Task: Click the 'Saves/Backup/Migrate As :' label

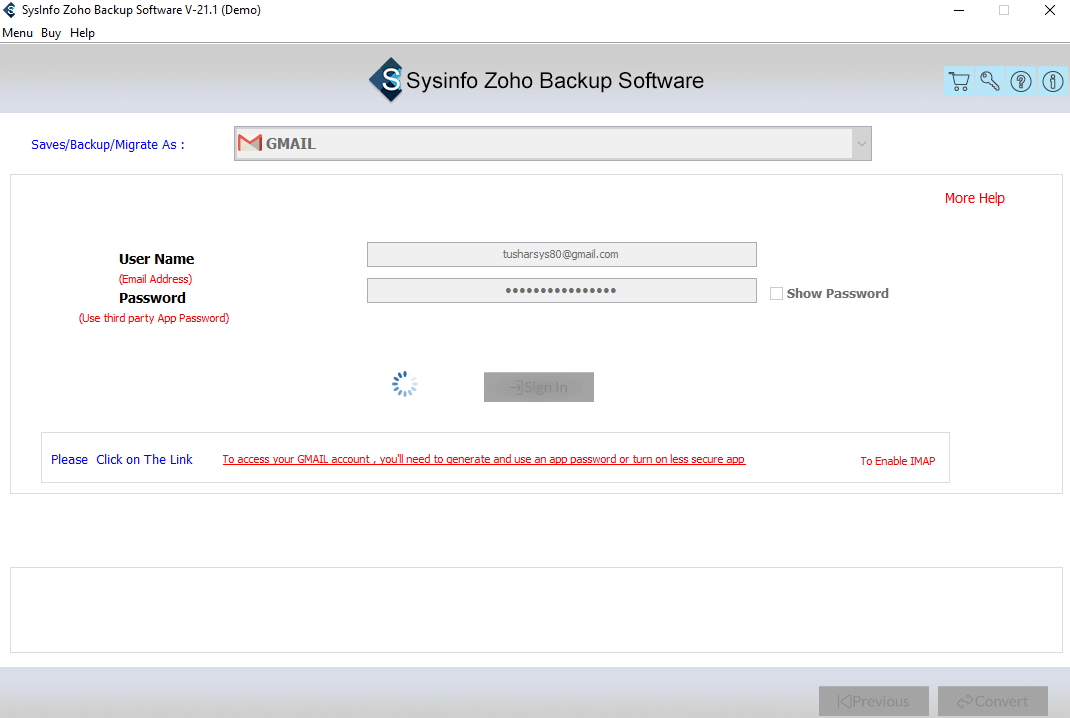Action: (108, 145)
